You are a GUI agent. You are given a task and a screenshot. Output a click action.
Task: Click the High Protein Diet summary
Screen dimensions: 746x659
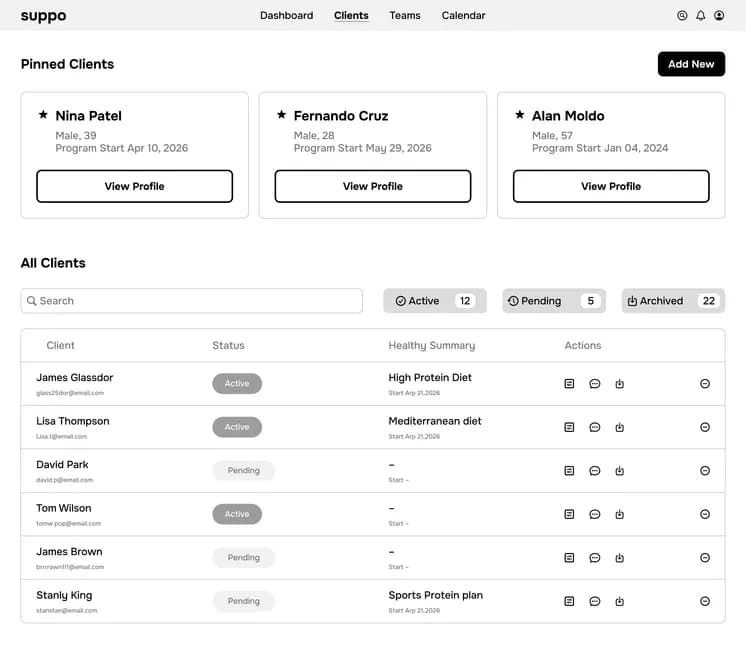[x=430, y=378]
